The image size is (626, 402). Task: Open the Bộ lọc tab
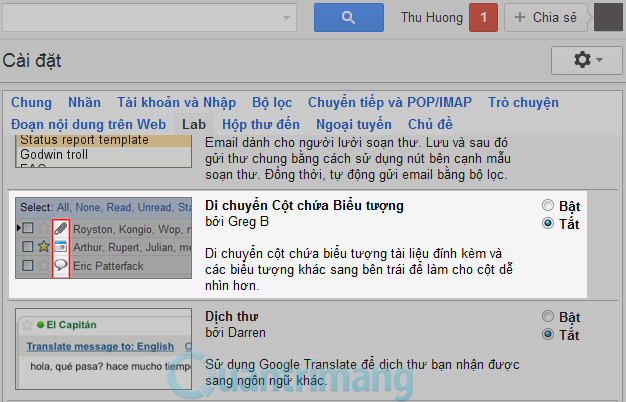click(x=272, y=102)
